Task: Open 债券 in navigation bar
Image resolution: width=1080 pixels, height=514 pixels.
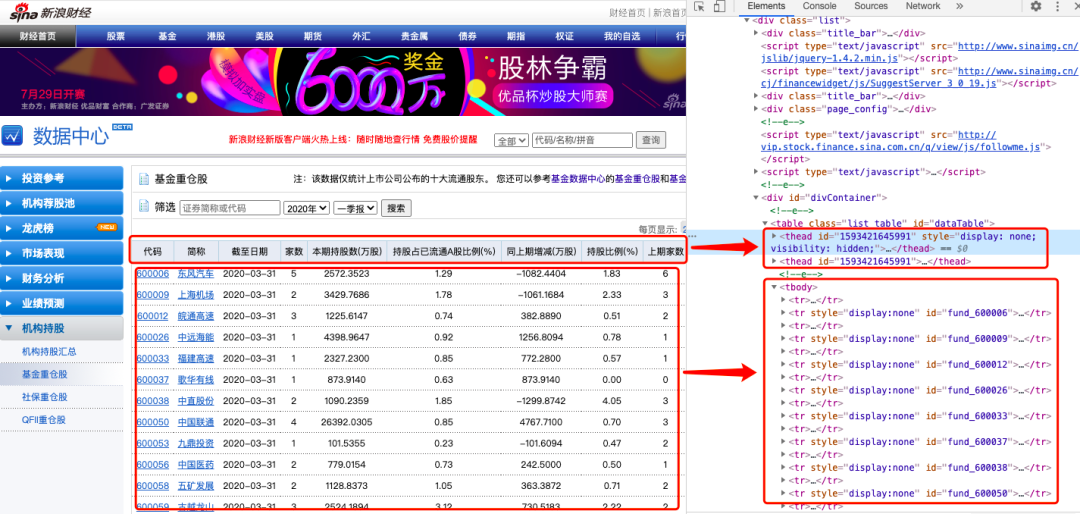Action: pyautogui.click(x=468, y=37)
